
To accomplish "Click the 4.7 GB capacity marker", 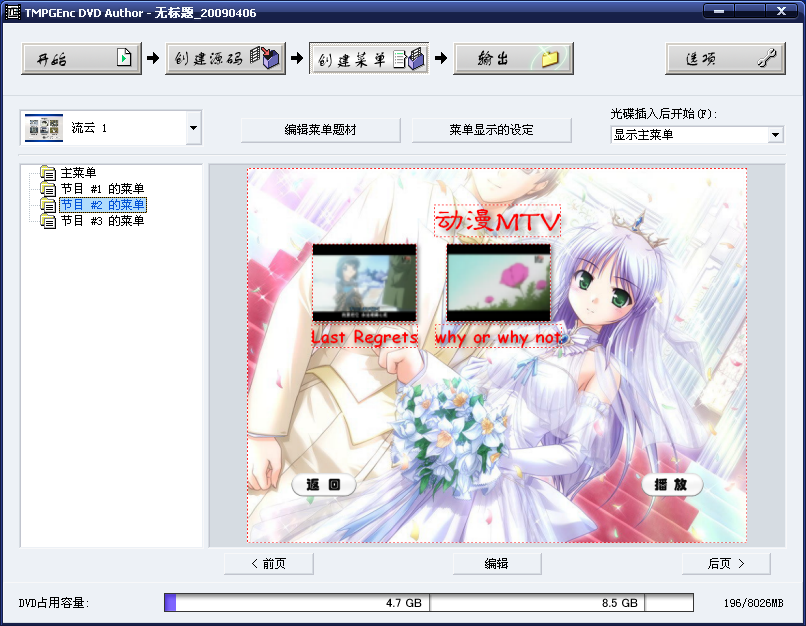I will click(x=404, y=603).
